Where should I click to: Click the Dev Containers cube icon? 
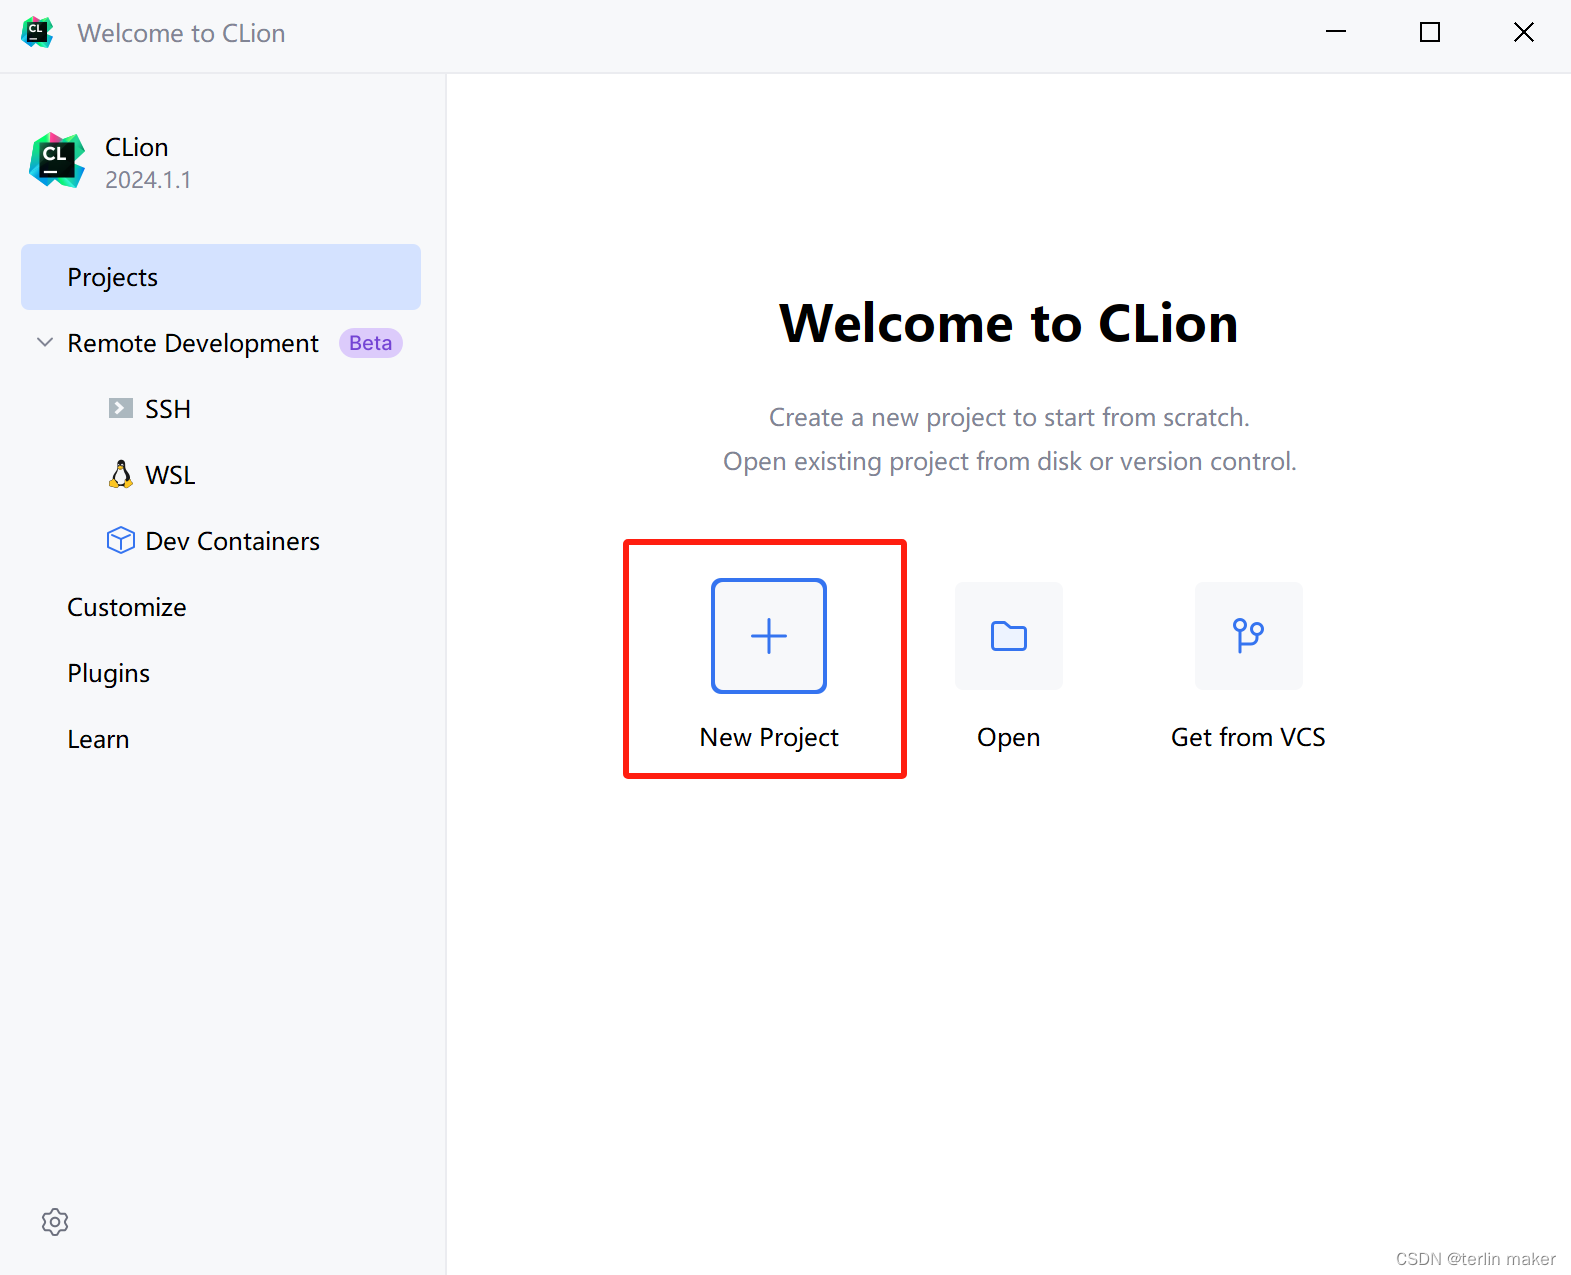(x=121, y=540)
